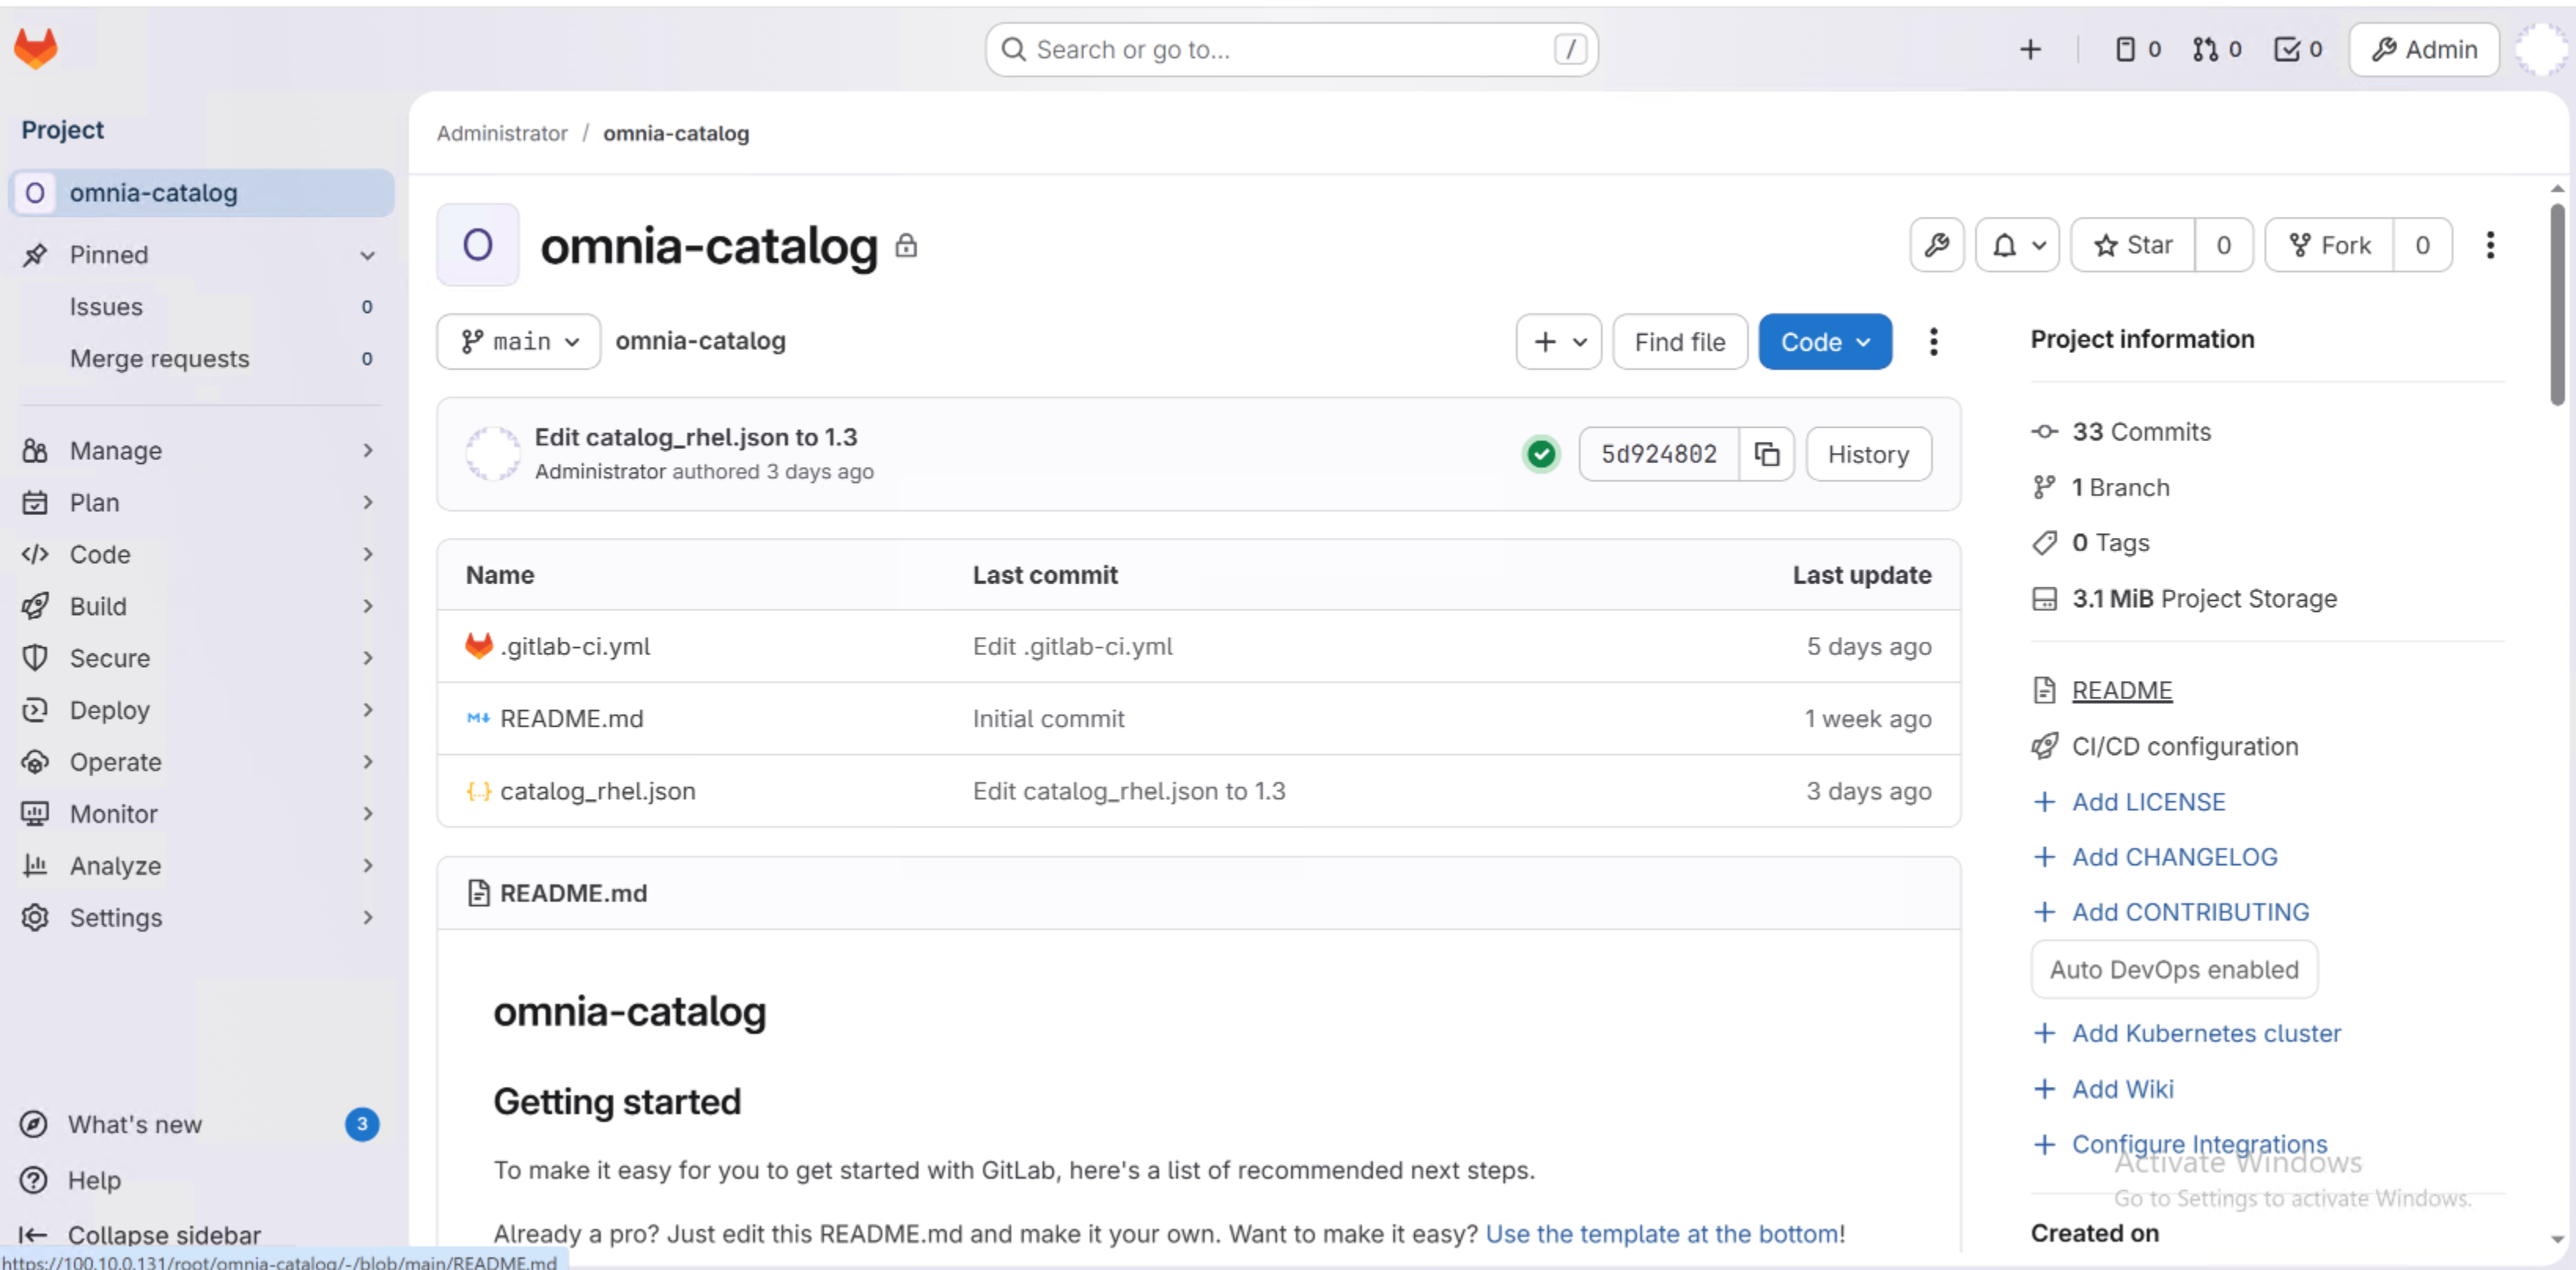Click the Search or go to field

click(x=1291, y=49)
